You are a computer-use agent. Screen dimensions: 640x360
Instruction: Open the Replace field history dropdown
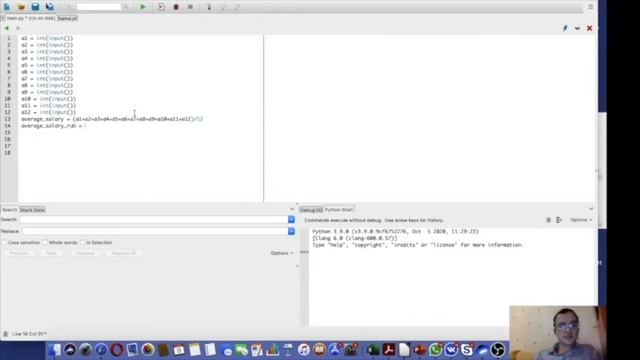coord(291,231)
